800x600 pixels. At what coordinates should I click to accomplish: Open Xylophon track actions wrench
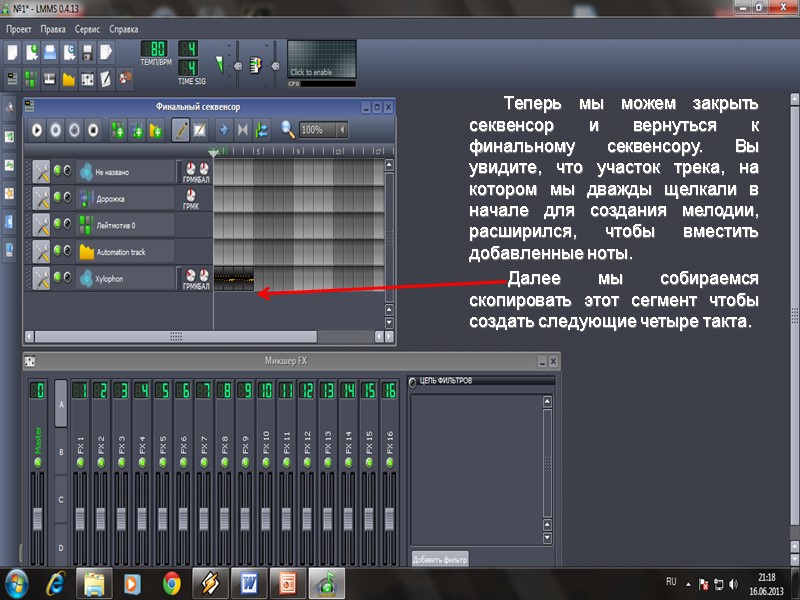pos(41,278)
